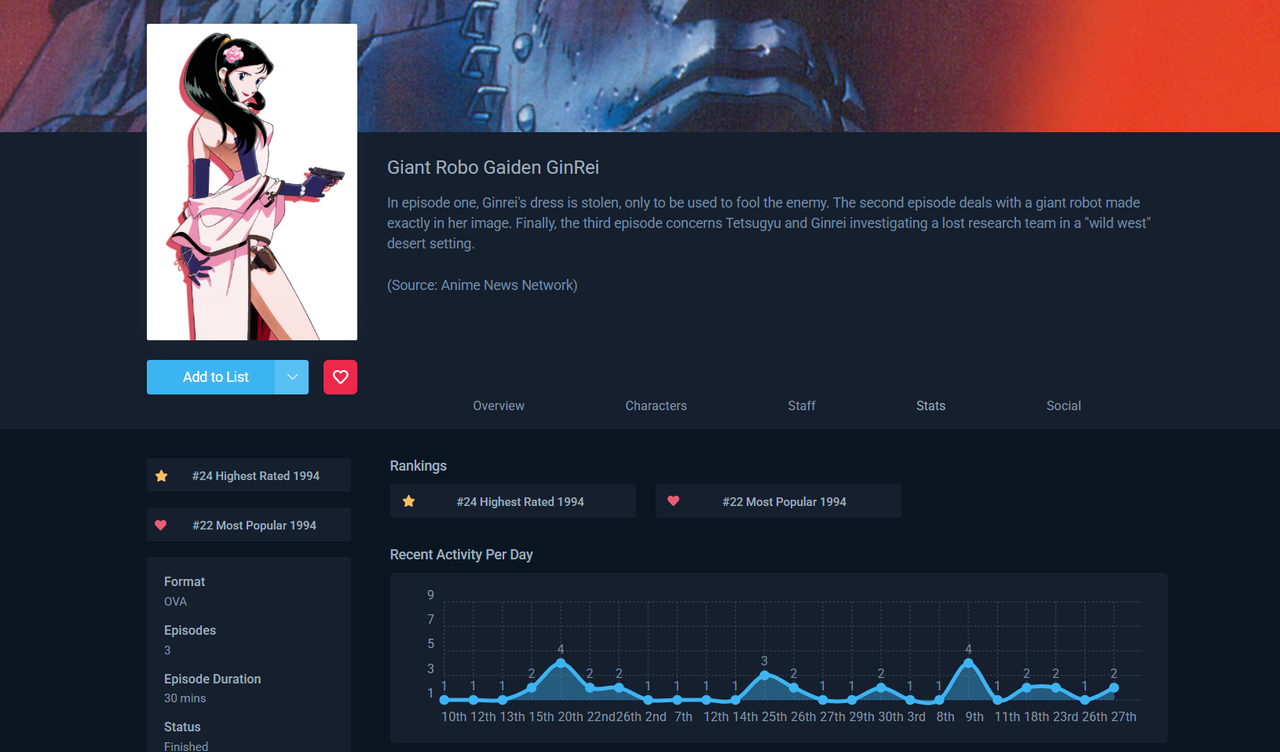
Task: Click the Format OVA entry in sidebar
Action: [x=185, y=591]
